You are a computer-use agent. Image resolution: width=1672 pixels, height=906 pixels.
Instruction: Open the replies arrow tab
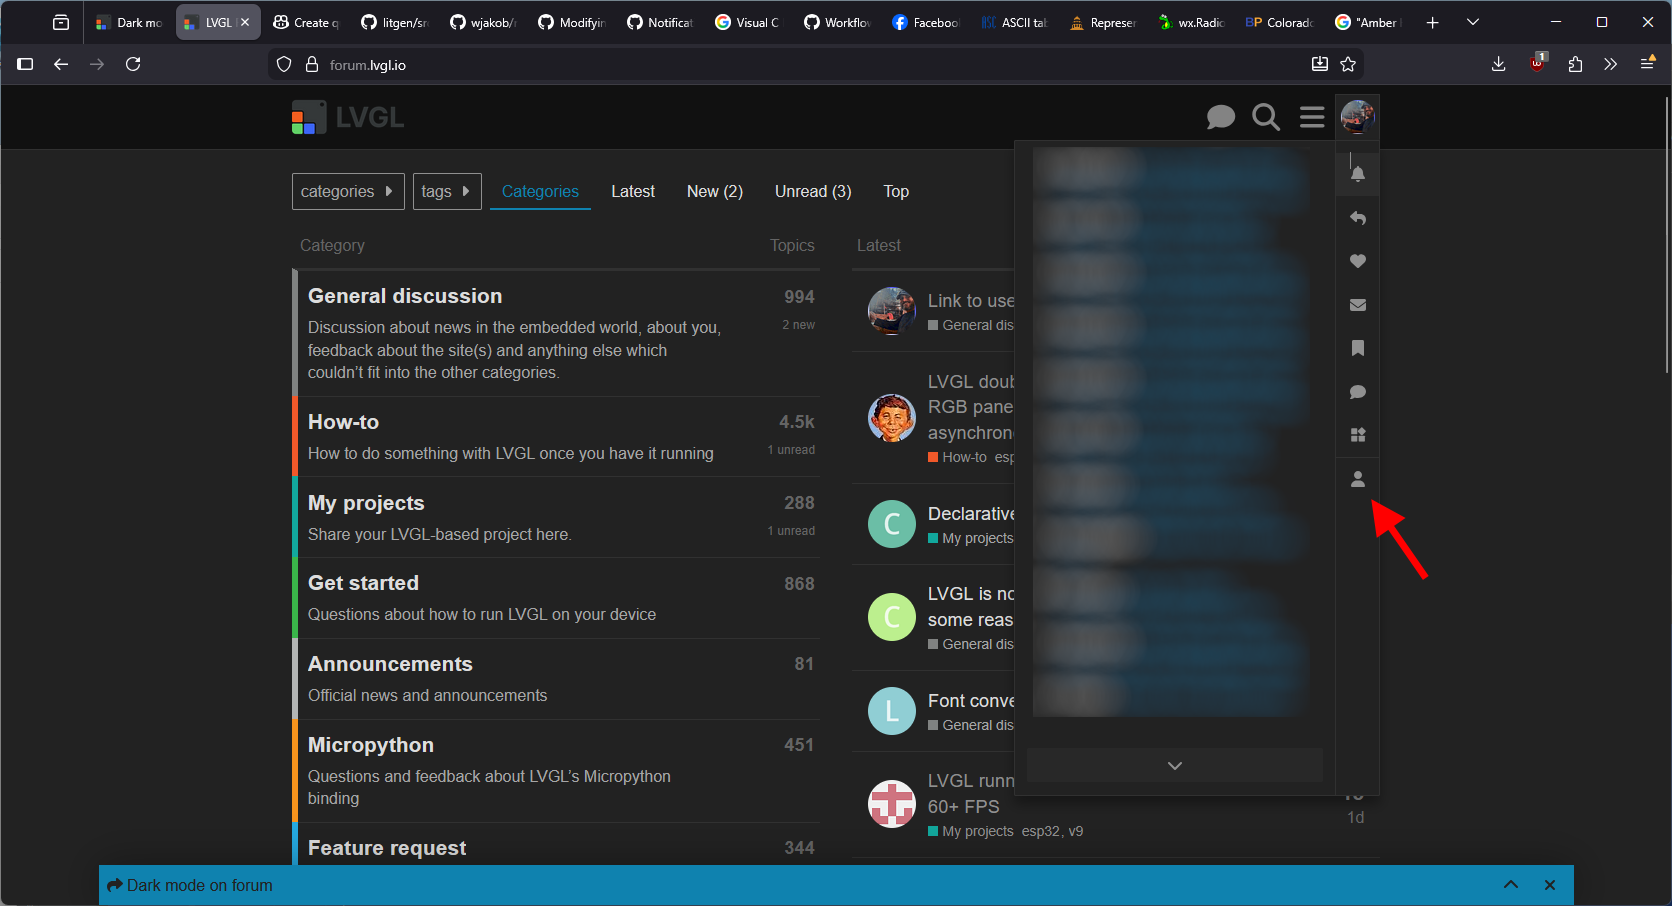coord(1357,218)
